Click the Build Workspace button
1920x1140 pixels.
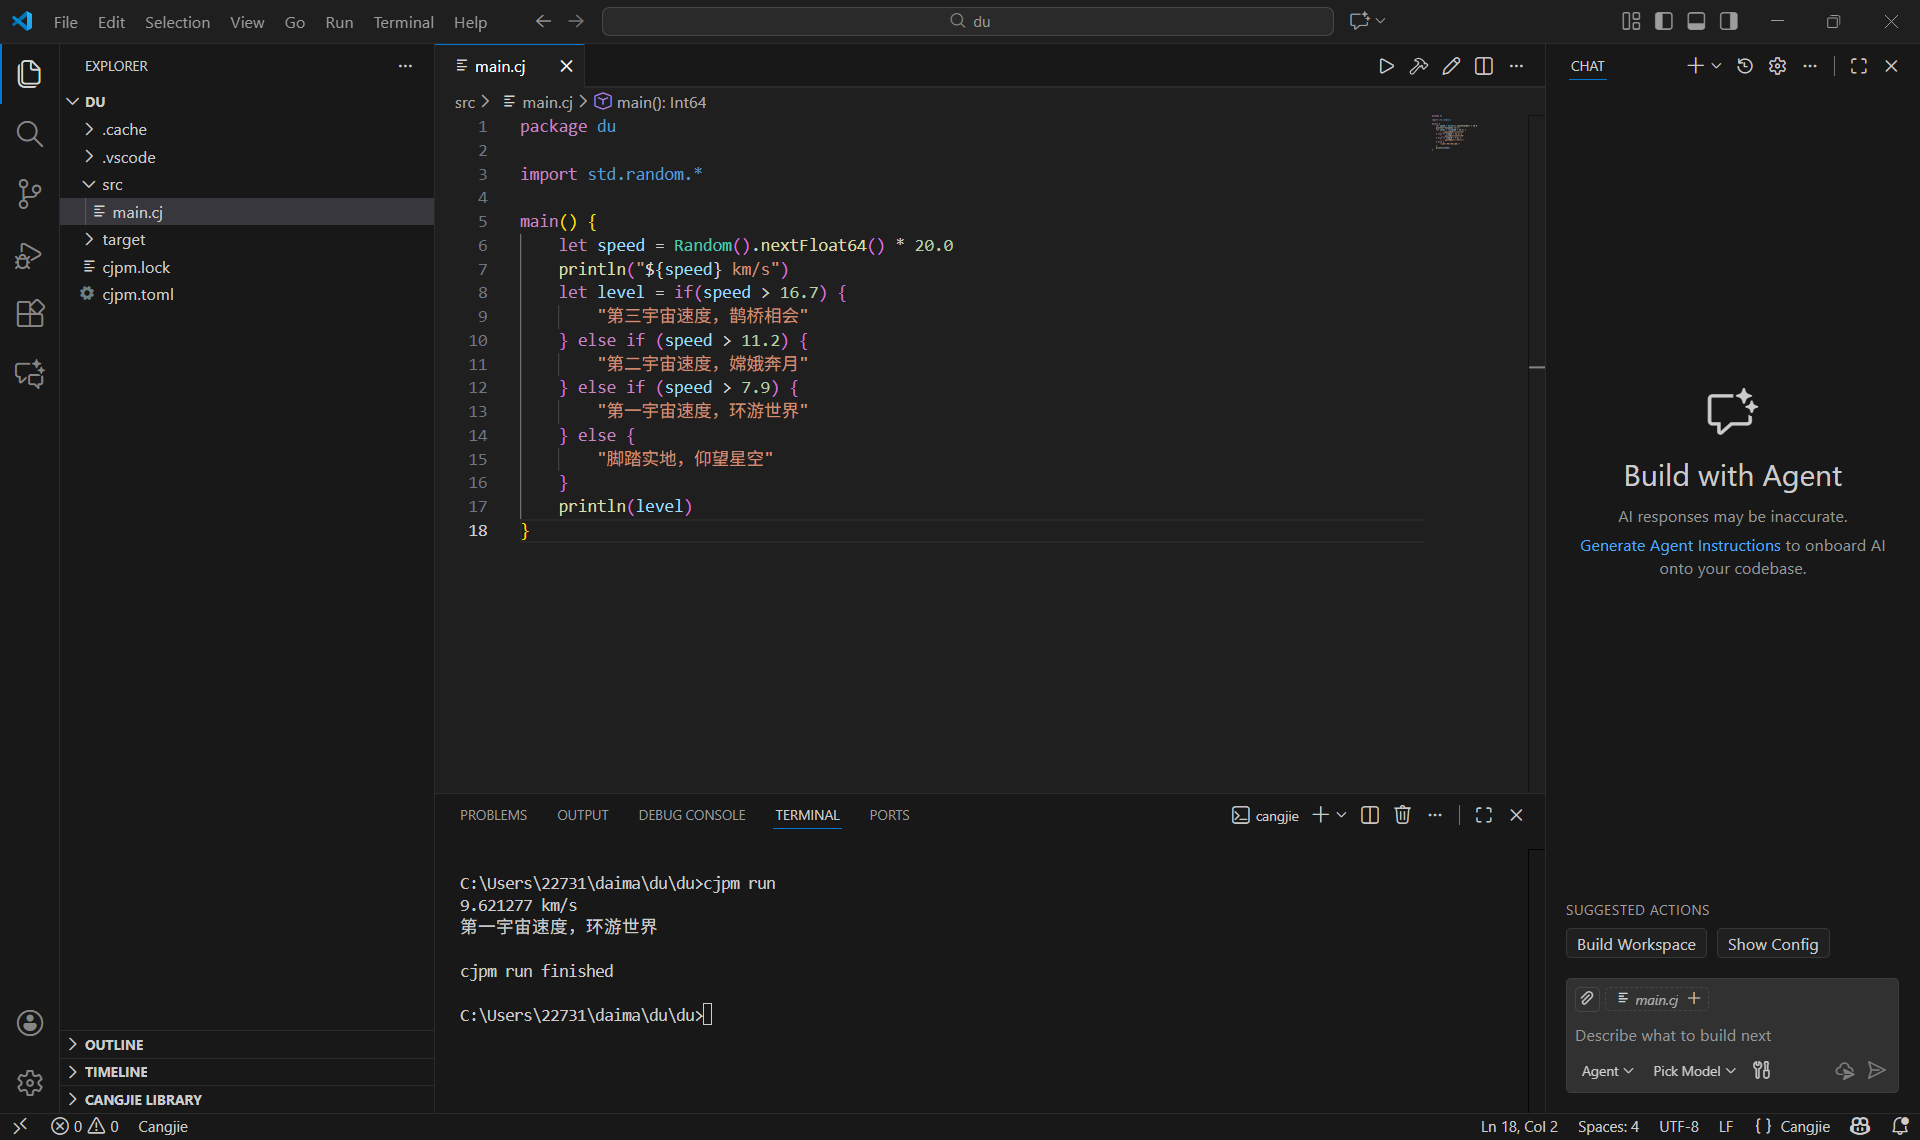click(1636, 944)
